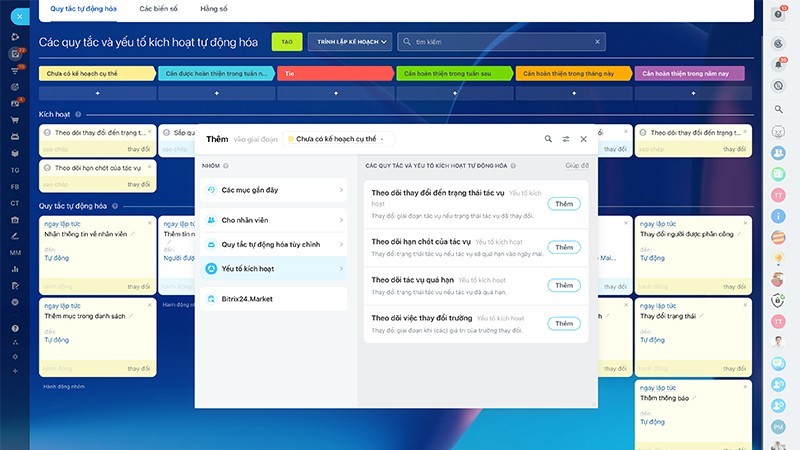Expand the 'Các mục gần đây' group
The width and height of the screenshot is (800, 450).
pos(273,190)
